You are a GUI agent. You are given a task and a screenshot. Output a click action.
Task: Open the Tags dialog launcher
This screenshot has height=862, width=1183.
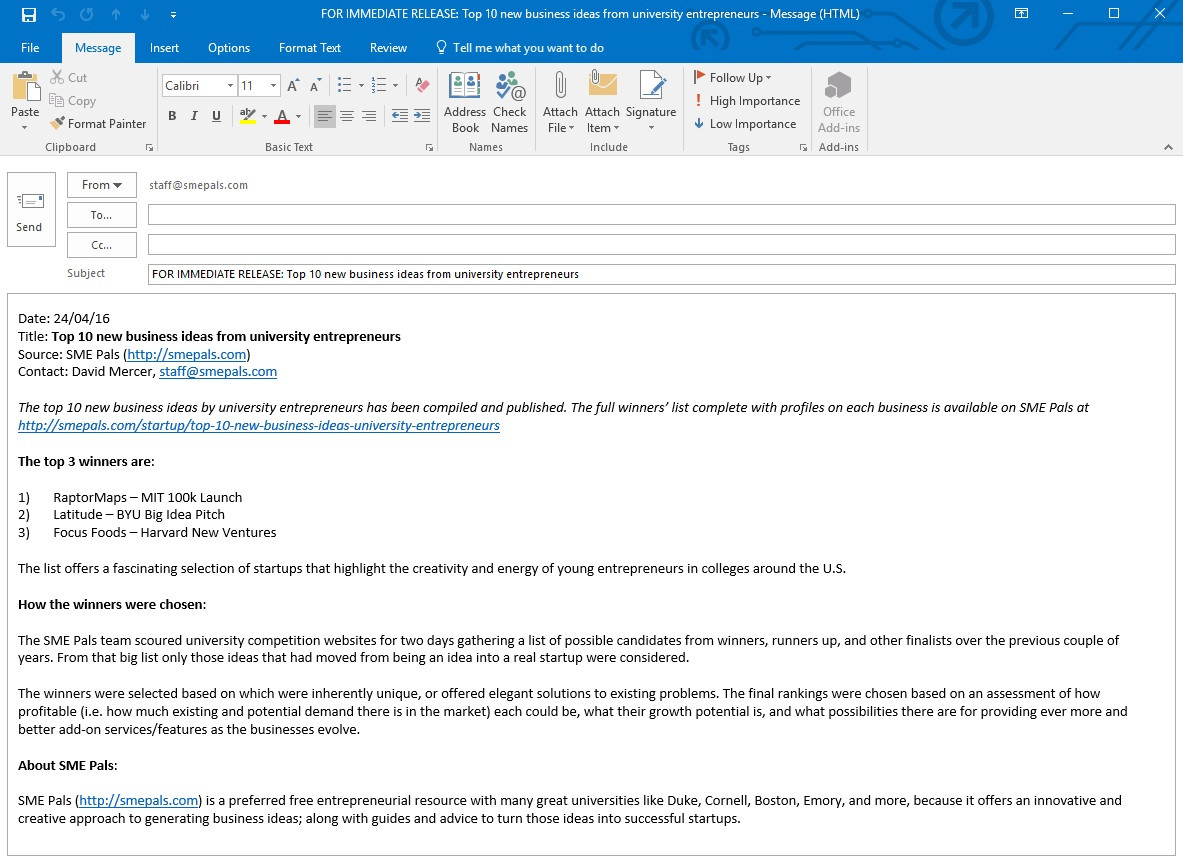pyautogui.click(x=803, y=148)
